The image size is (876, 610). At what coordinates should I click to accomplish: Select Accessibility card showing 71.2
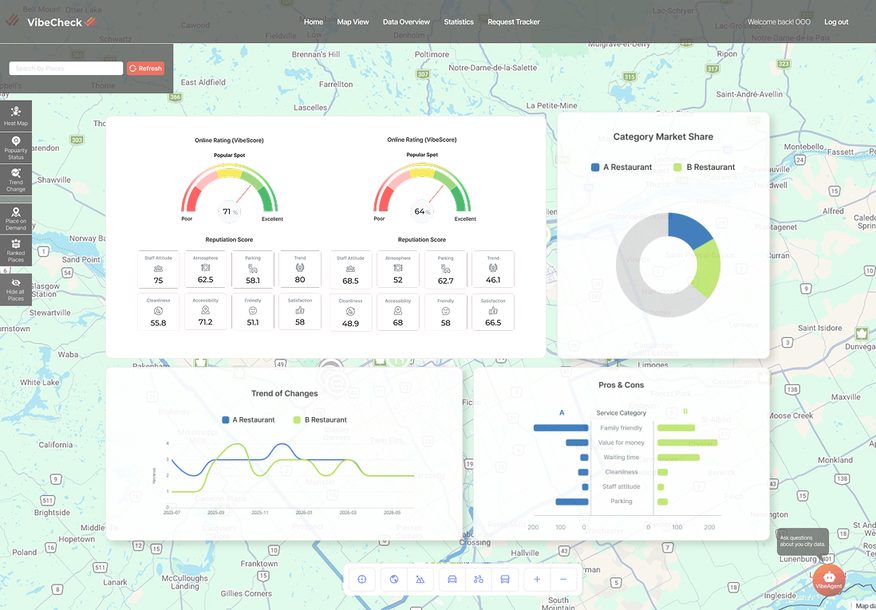click(x=205, y=312)
